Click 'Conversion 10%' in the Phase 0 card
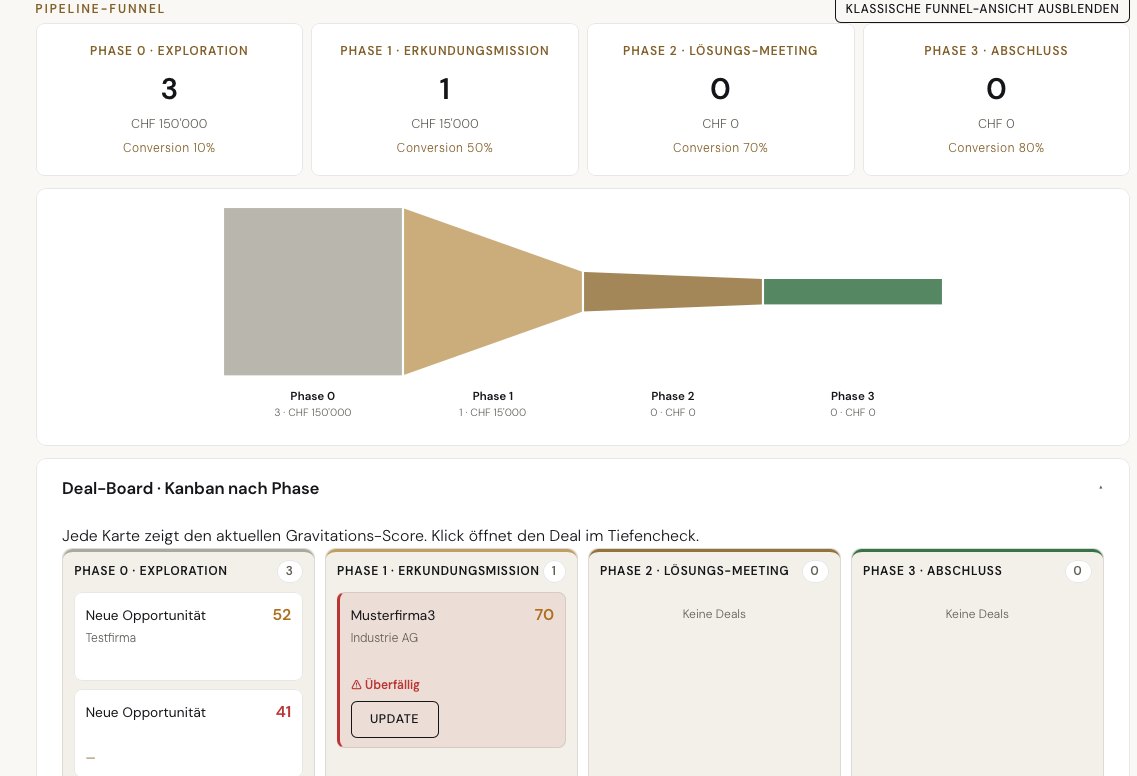1137x776 pixels. [169, 148]
